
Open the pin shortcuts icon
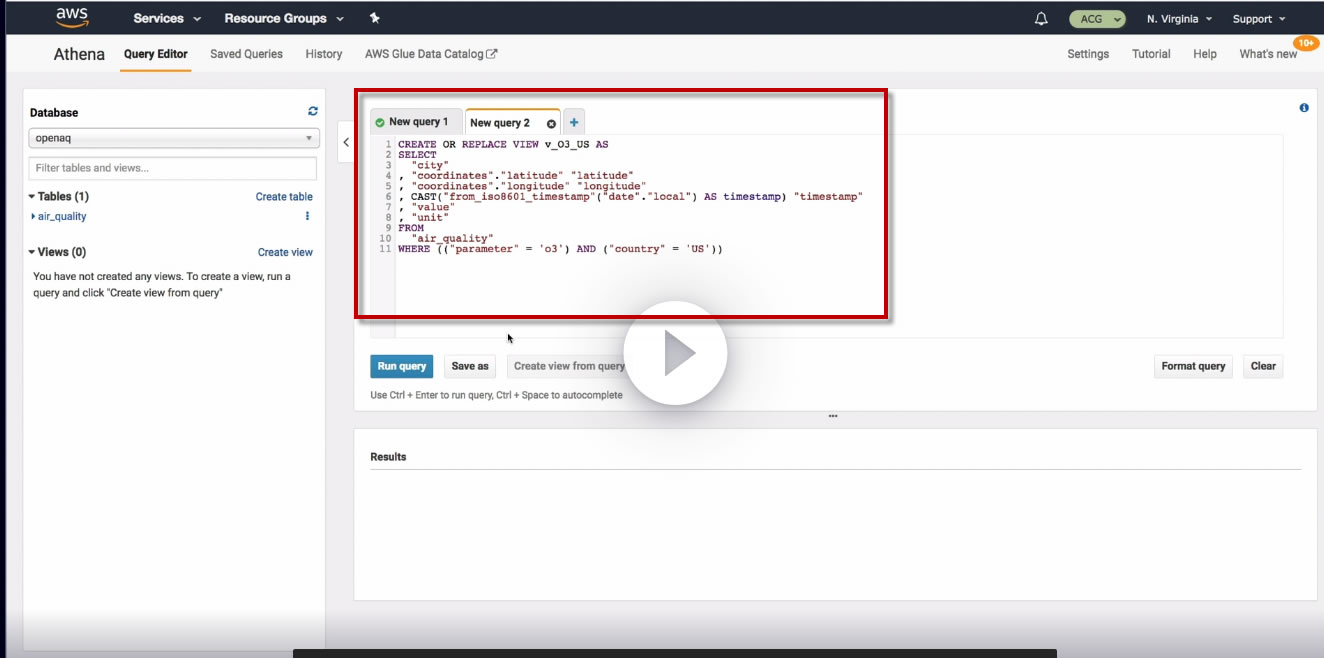(374, 18)
